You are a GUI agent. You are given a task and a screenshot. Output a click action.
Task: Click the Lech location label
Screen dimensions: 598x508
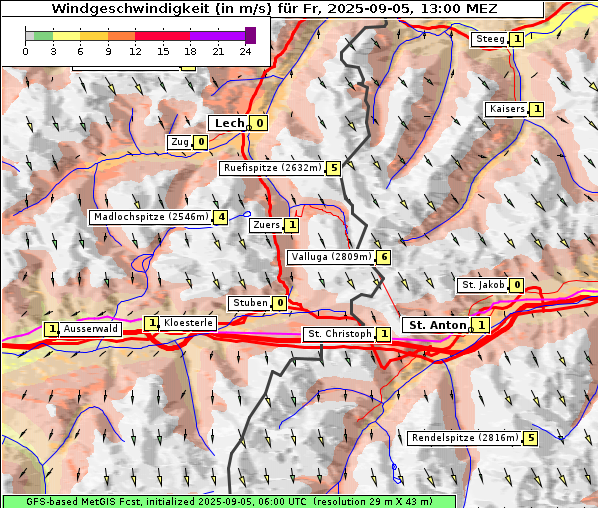click(x=230, y=123)
